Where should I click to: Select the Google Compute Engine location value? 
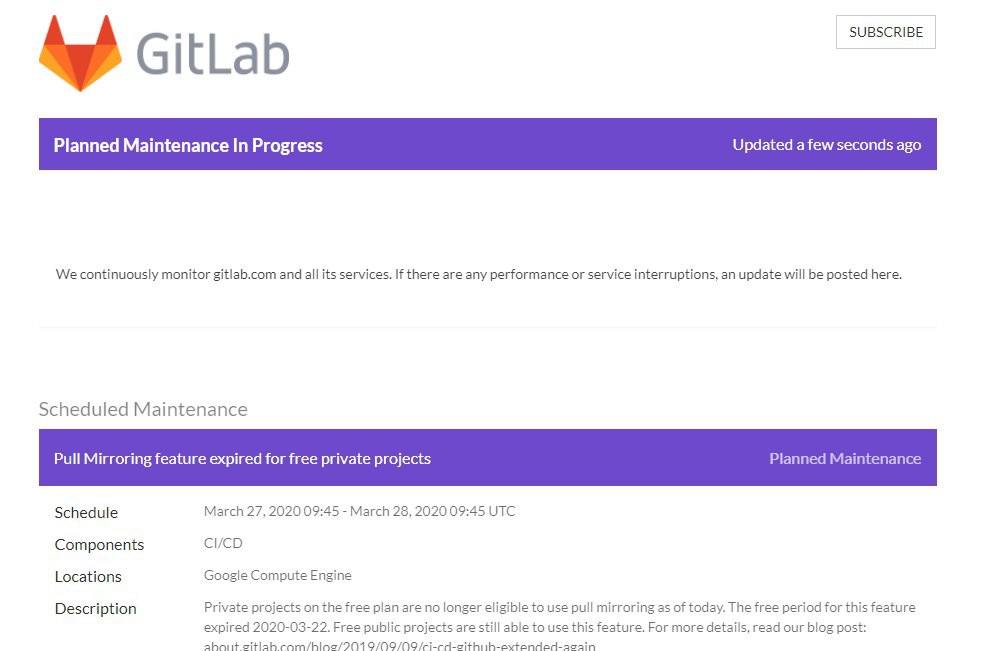278,575
